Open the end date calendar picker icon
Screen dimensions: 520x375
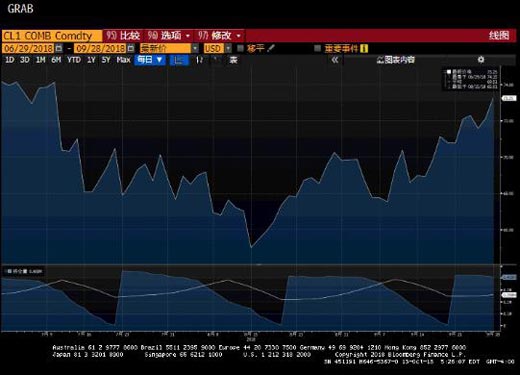131,48
